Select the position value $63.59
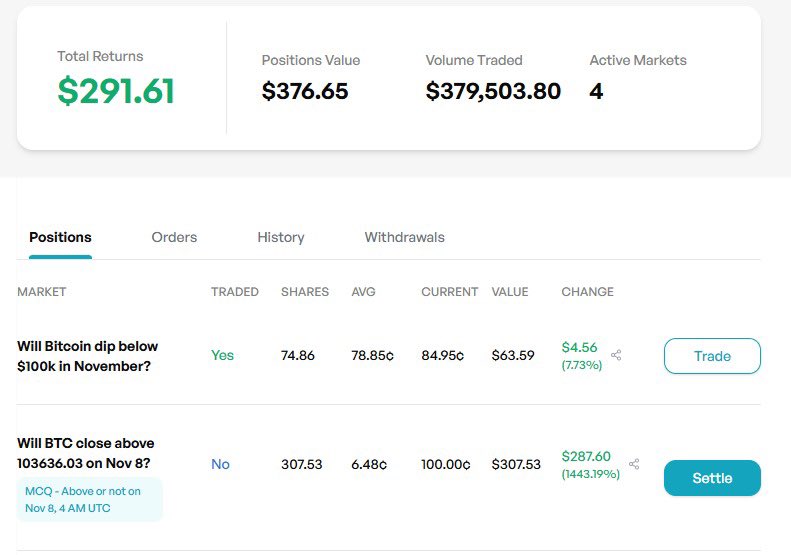791x555 pixels. coord(513,355)
